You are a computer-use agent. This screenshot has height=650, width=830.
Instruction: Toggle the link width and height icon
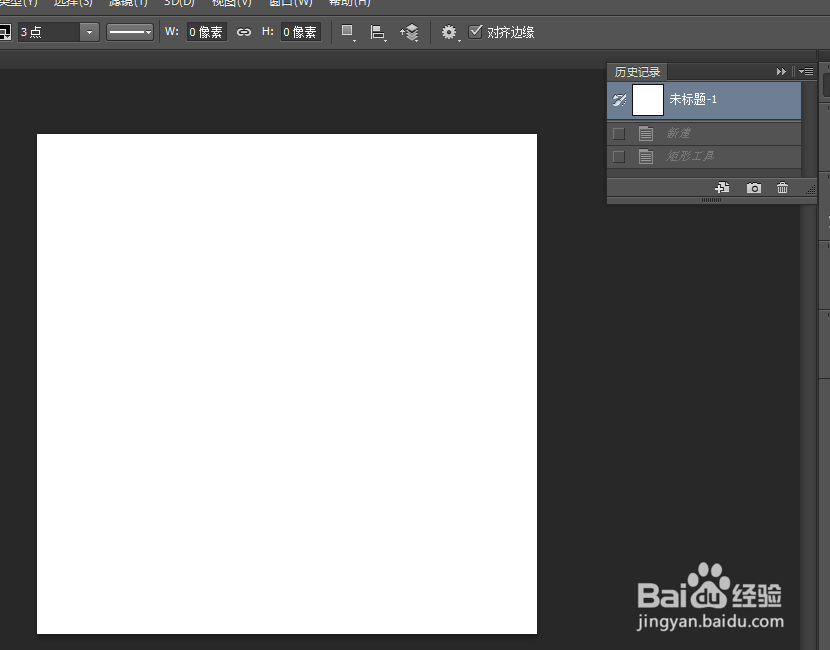tap(243, 32)
